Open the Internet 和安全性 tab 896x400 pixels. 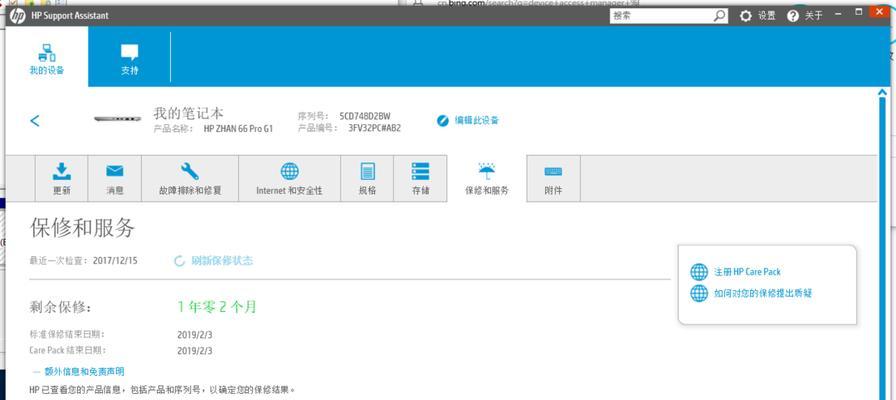click(290, 179)
